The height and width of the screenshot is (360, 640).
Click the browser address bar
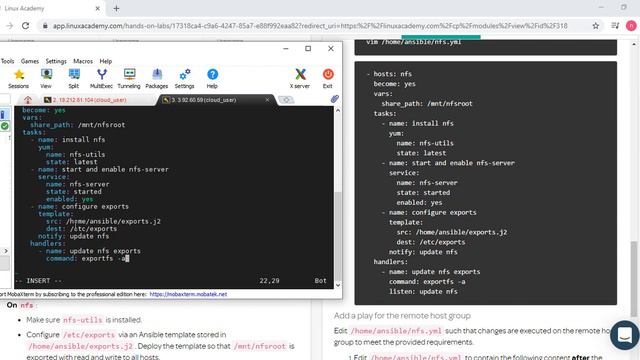click(x=310, y=26)
